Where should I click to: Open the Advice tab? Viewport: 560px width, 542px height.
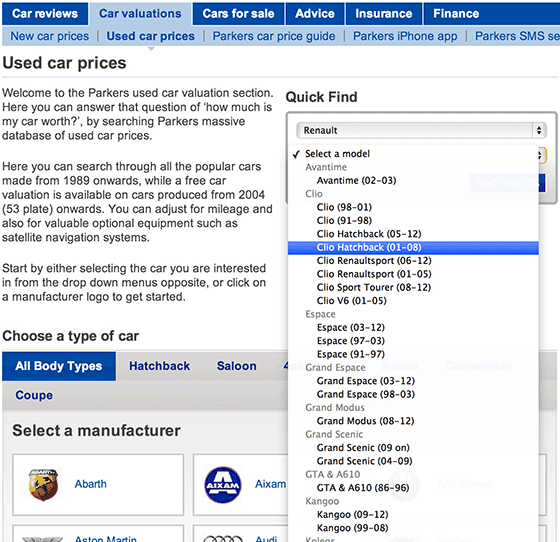click(315, 14)
